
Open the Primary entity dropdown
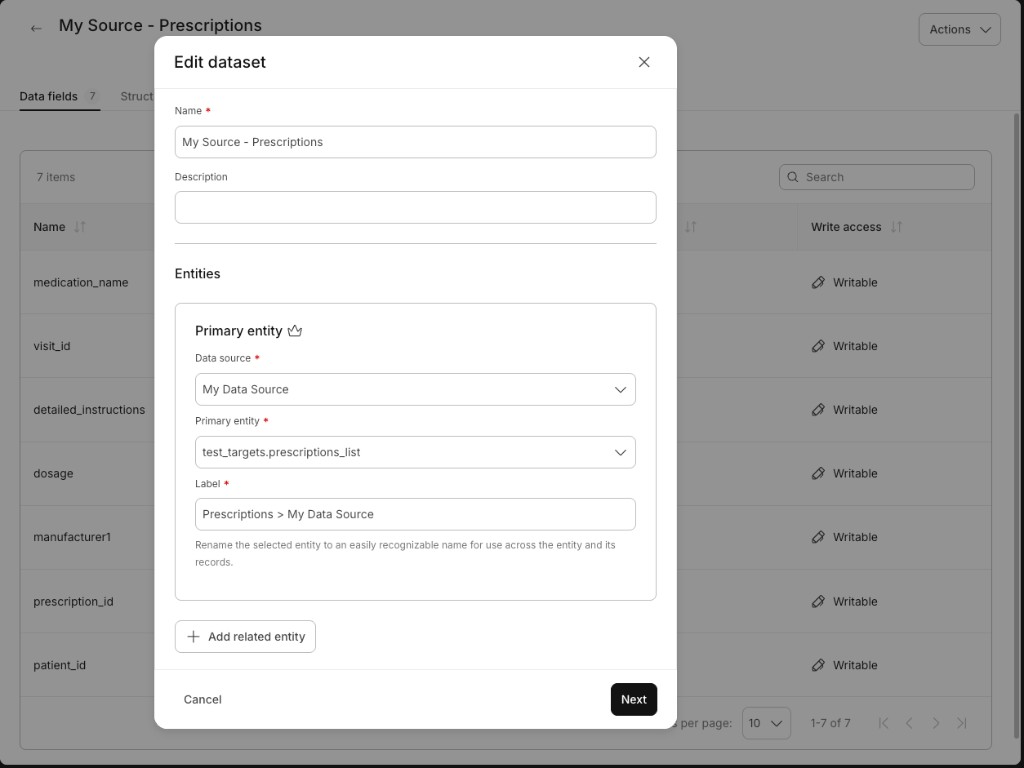tap(415, 452)
